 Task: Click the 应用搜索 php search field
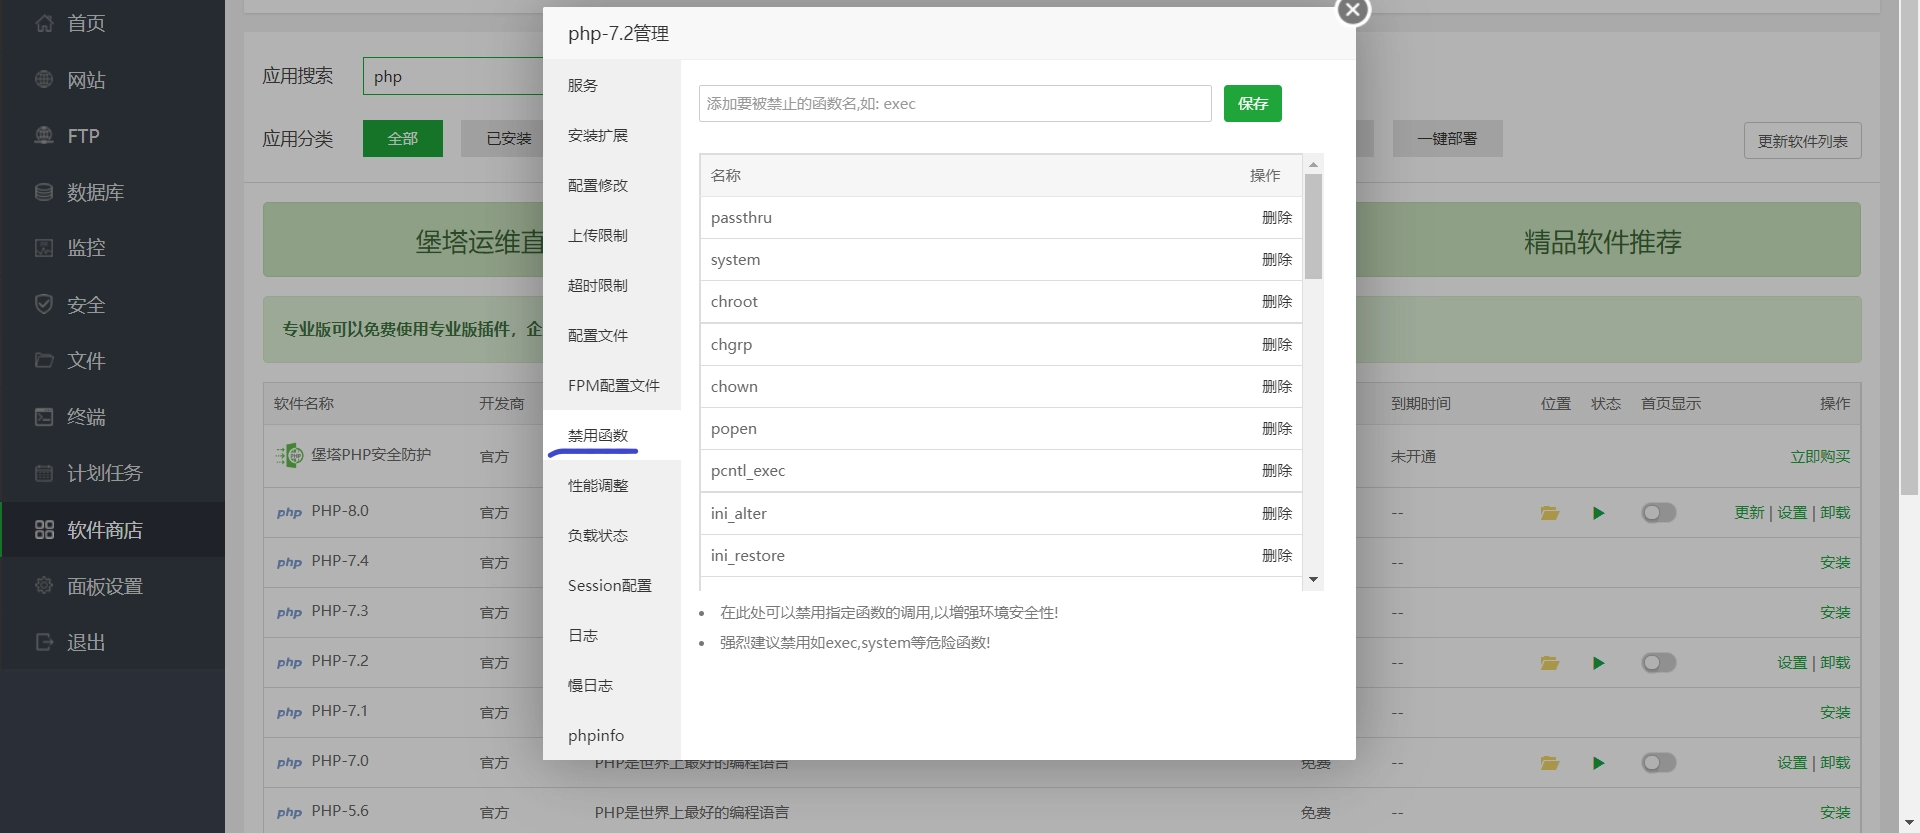coord(453,76)
